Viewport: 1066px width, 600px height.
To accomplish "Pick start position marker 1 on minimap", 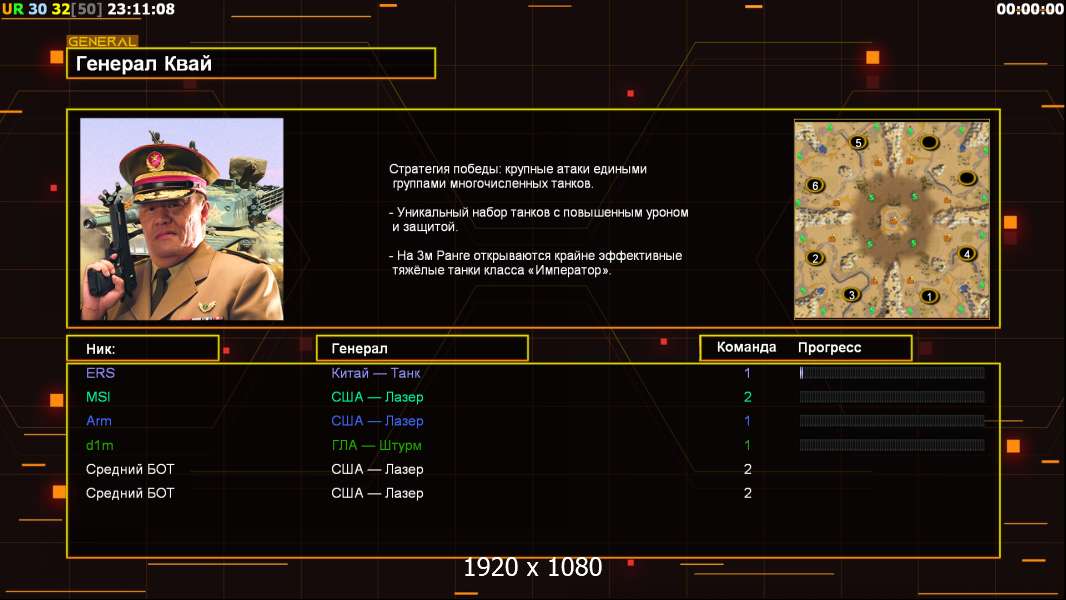I will click(929, 296).
